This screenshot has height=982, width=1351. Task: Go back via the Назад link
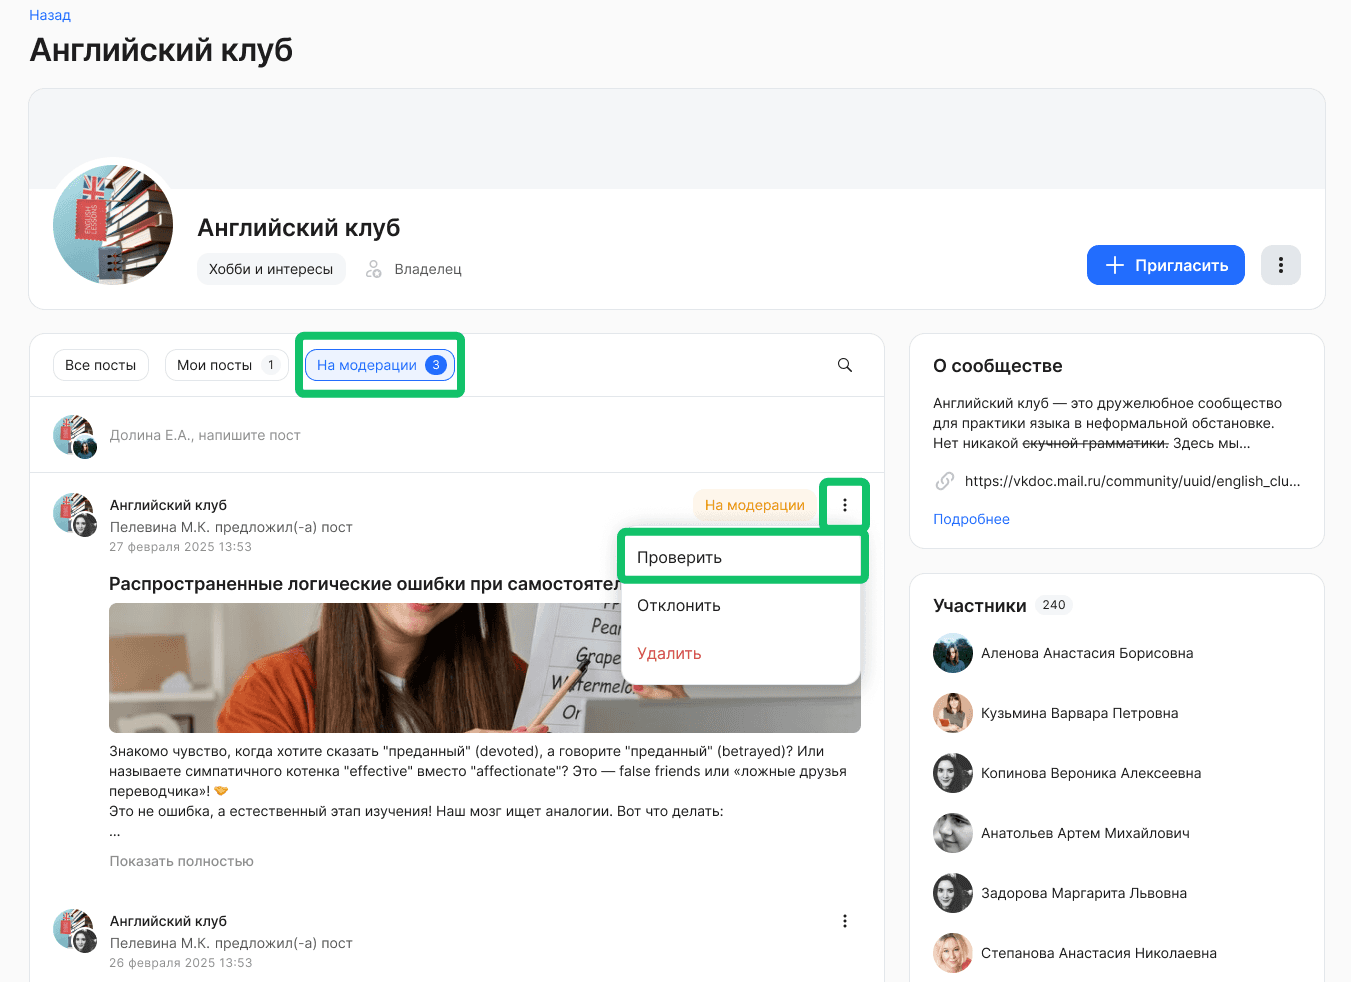50,15
